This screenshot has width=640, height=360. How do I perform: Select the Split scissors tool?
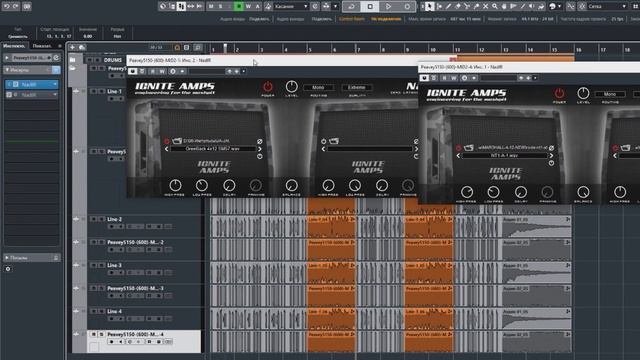point(467,6)
